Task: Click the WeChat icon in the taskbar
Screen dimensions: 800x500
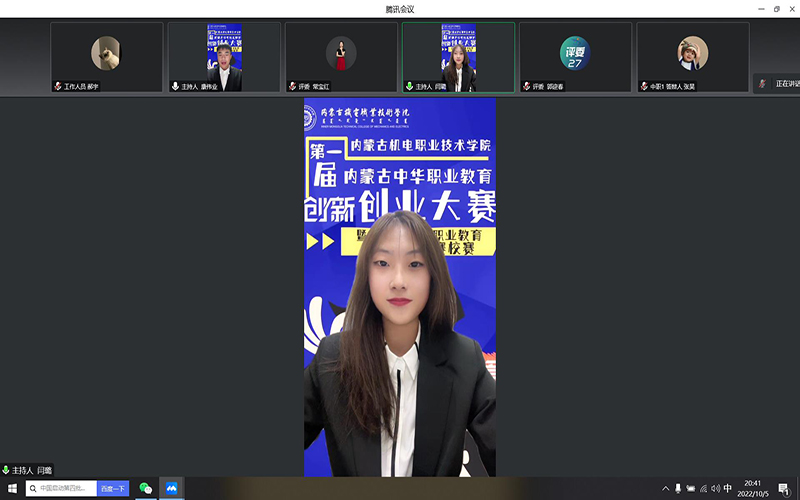Action: (146, 488)
